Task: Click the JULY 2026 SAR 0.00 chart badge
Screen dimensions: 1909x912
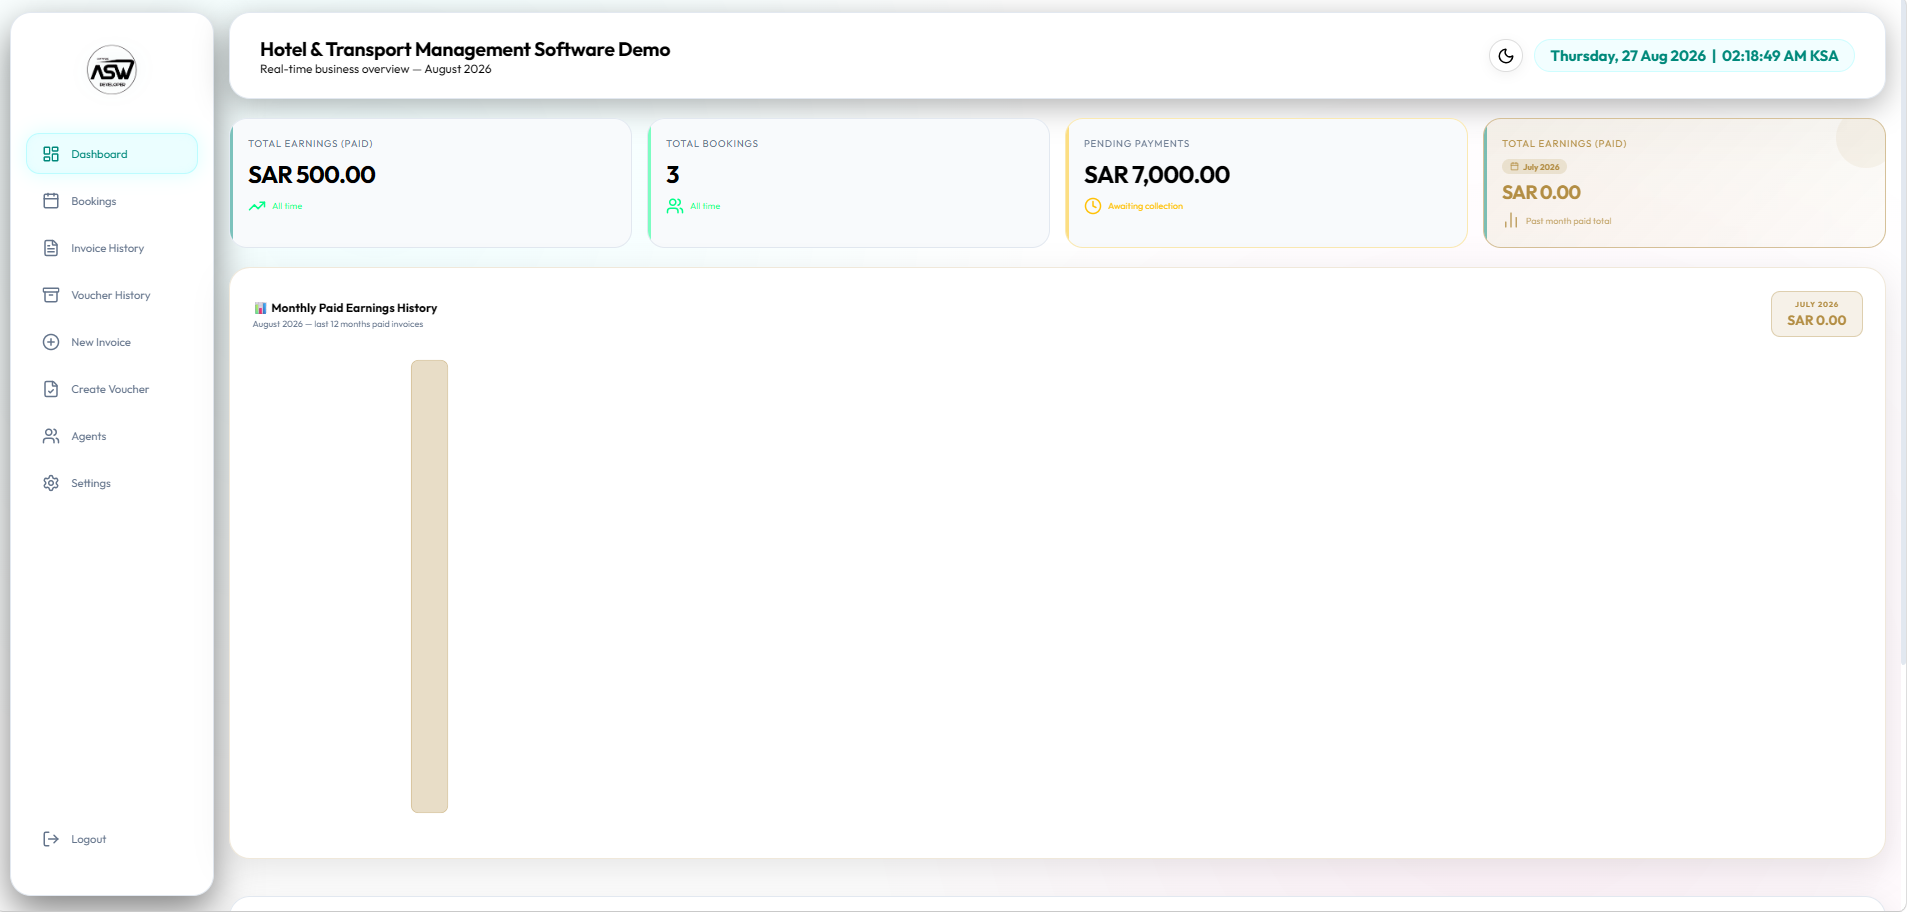Action: 1817,314
